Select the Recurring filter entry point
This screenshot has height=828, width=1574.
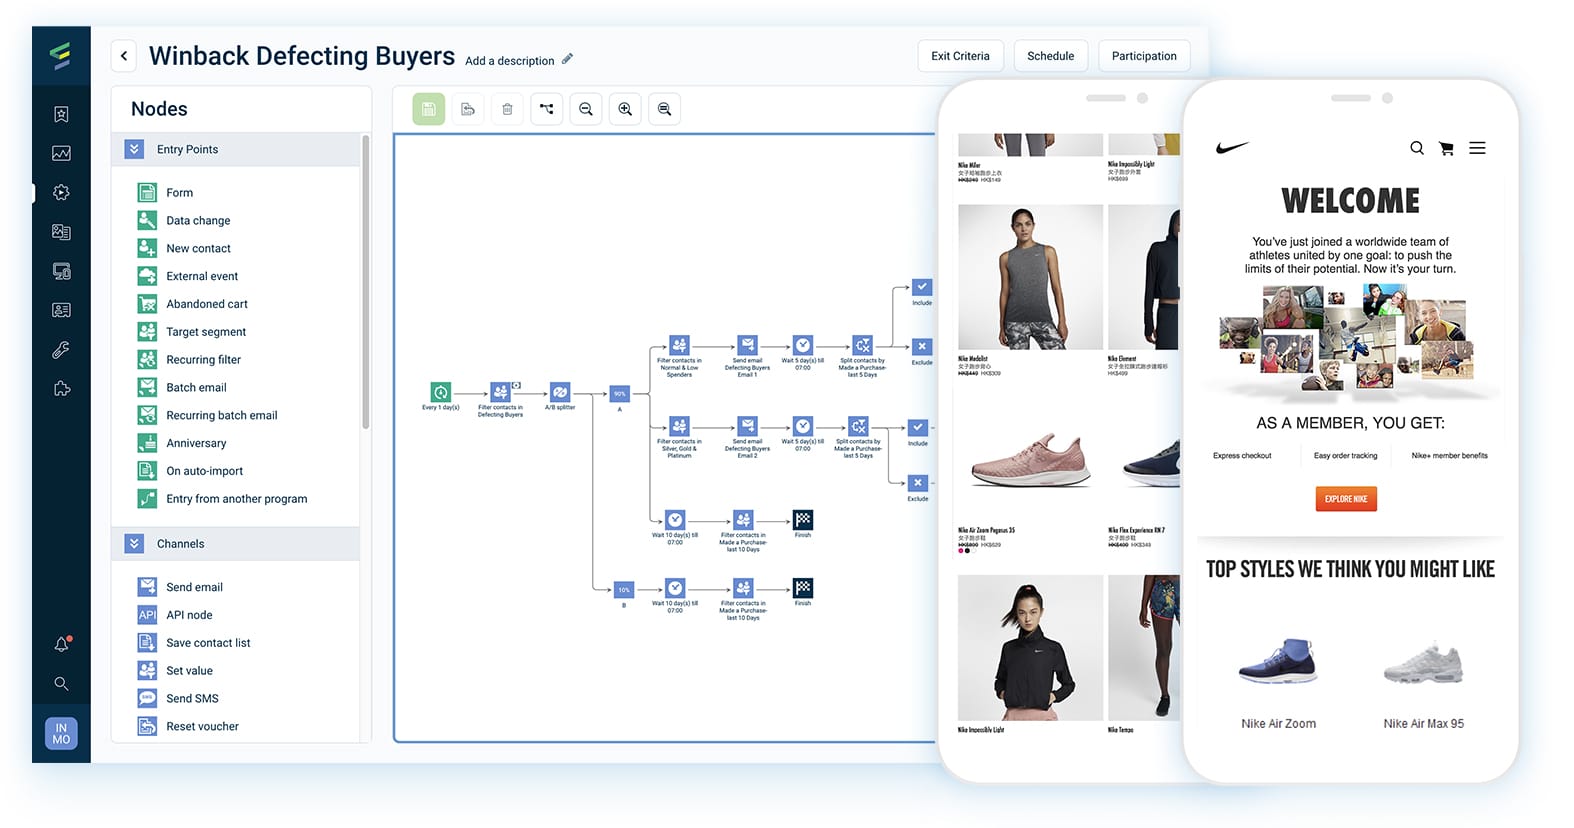[x=189, y=360]
